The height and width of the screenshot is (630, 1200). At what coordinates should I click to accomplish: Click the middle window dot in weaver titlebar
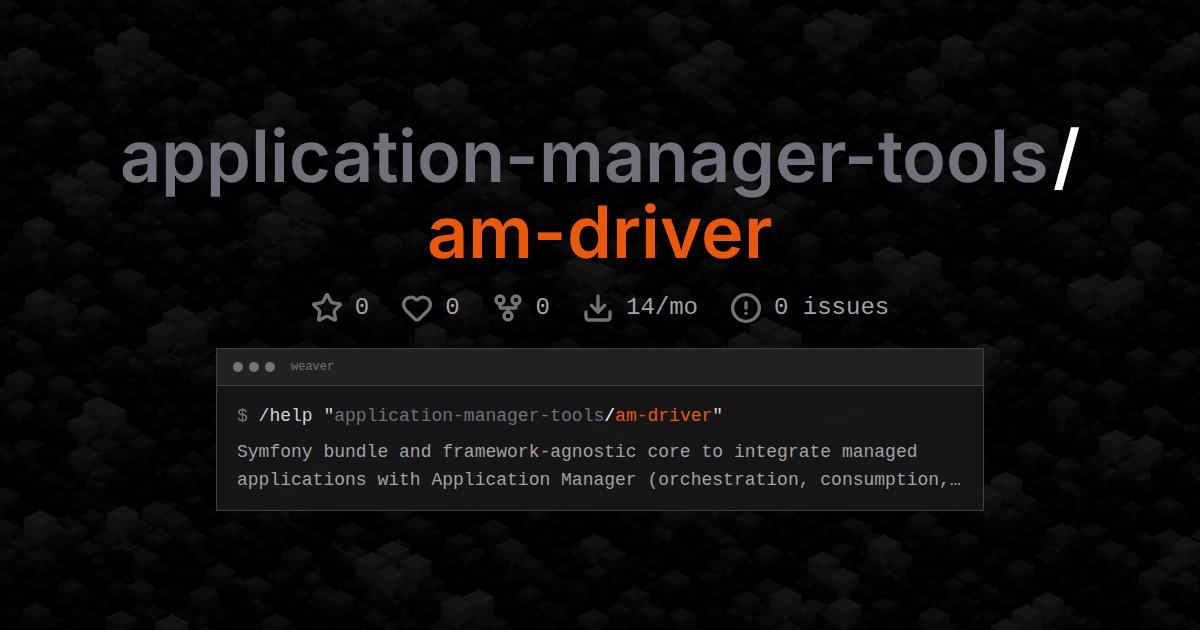point(254,367)
